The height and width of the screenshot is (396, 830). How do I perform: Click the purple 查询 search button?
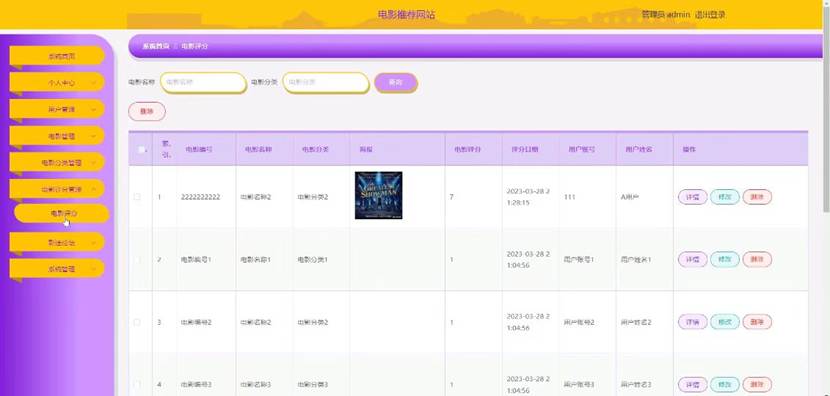[395, 83]
